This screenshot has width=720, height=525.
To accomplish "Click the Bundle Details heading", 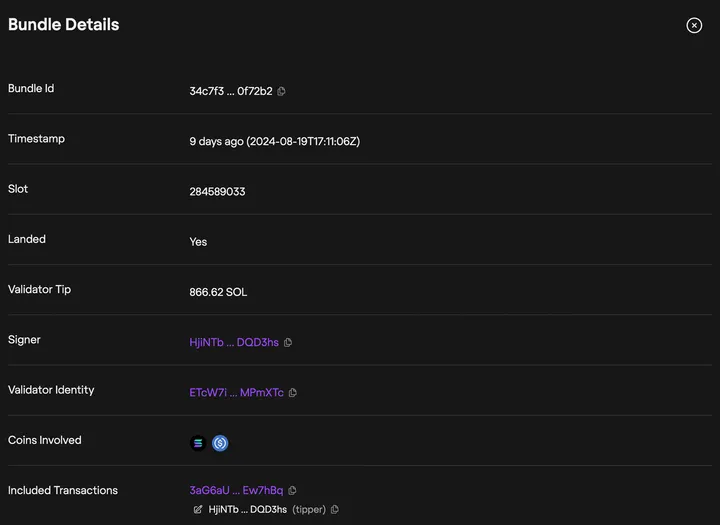I will pos(63,25).
